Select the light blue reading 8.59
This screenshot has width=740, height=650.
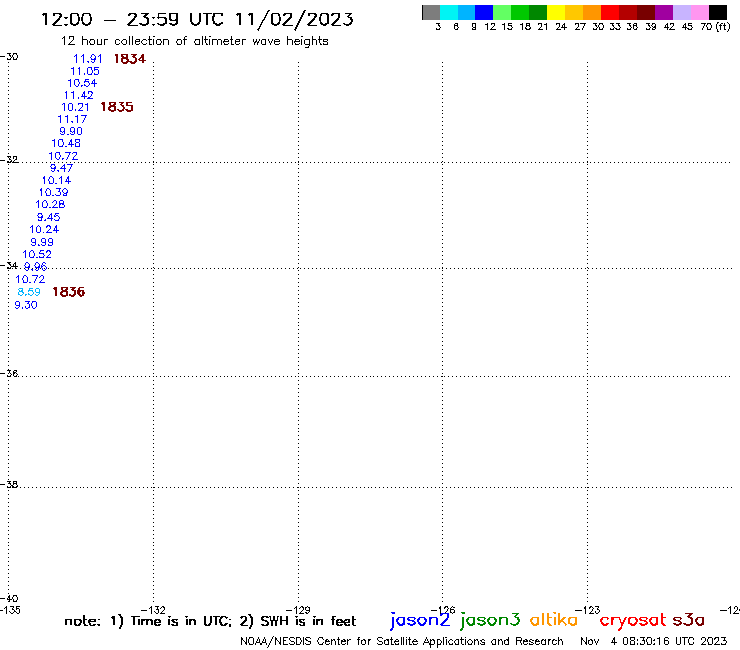(29, 292)
